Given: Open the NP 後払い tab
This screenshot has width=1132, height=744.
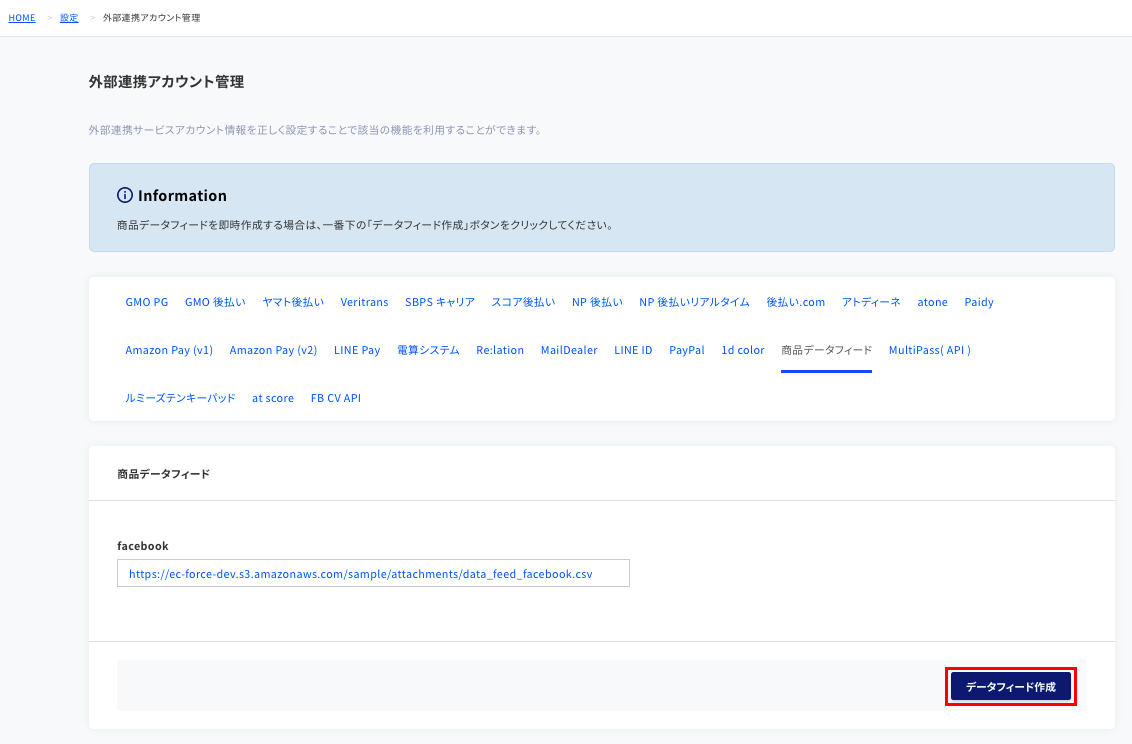Looking at the screenshot, I should click(x=597, y=302).
